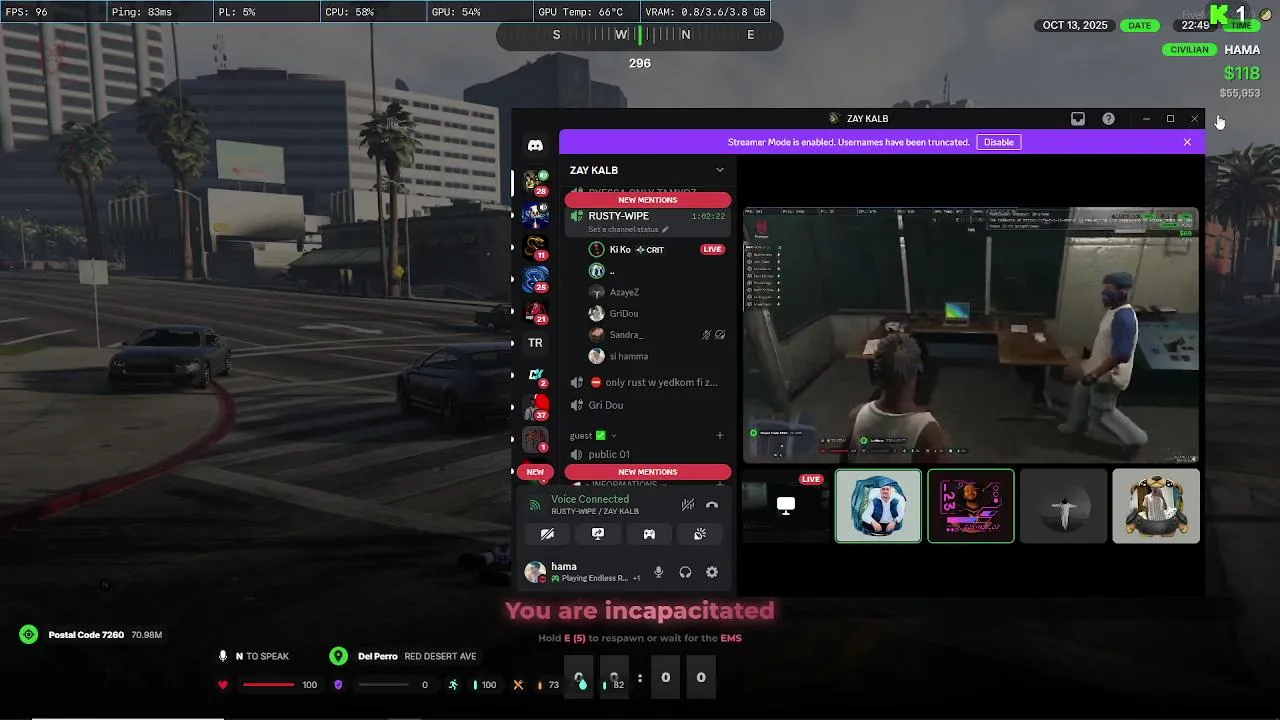Screen dimensions: 1280x720
Task: Click the CIVILIAN job badge
Action: click(1189, 50)
